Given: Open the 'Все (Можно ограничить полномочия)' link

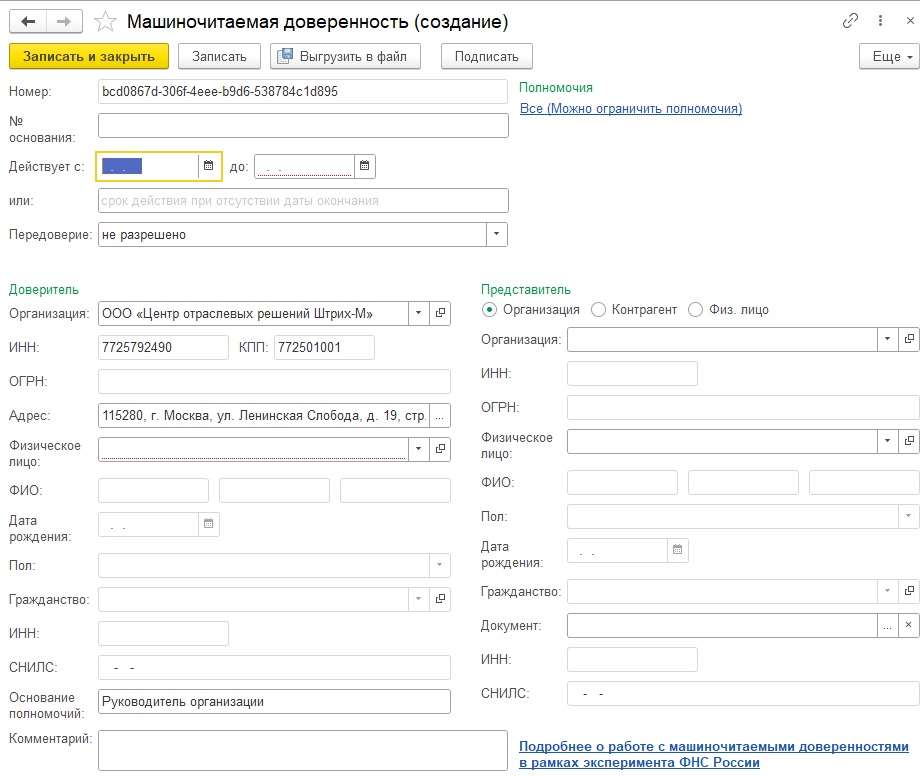Looking at the screenshot, I should [x=630, y=108].
